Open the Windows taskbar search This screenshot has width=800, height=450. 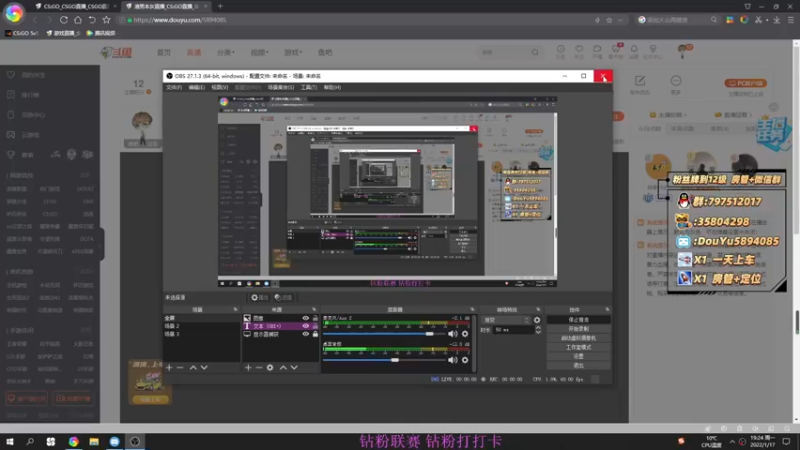(30, 441)
